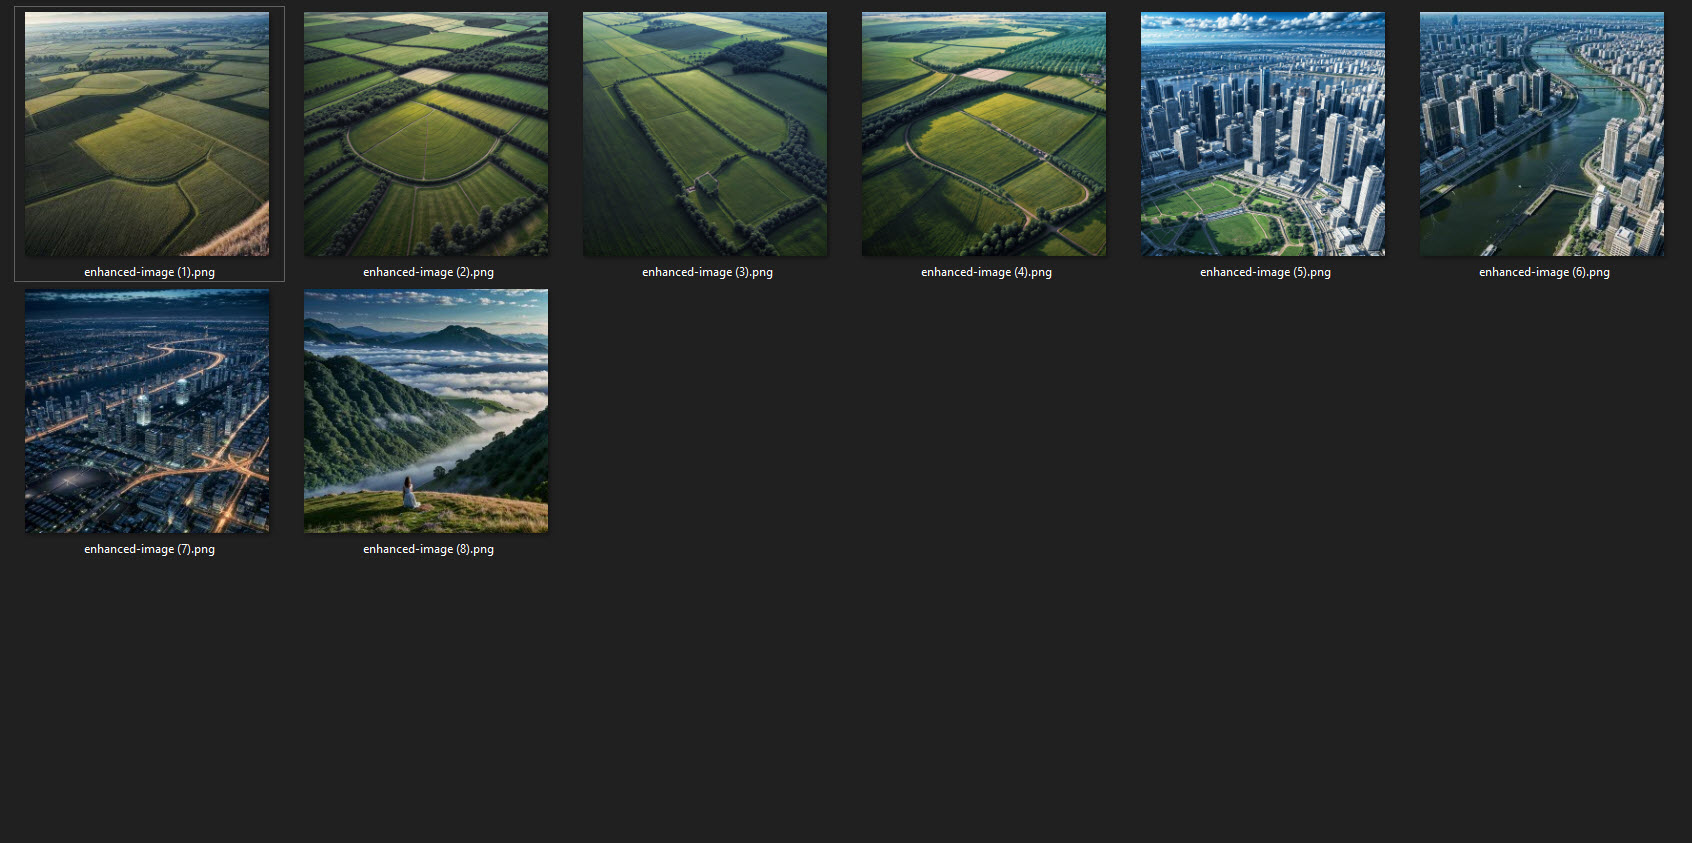Viewport: 1692px width, 843px height.
Task: Choose the enhanced-image (4).png thumbnail preview
Action: point(984,134)
